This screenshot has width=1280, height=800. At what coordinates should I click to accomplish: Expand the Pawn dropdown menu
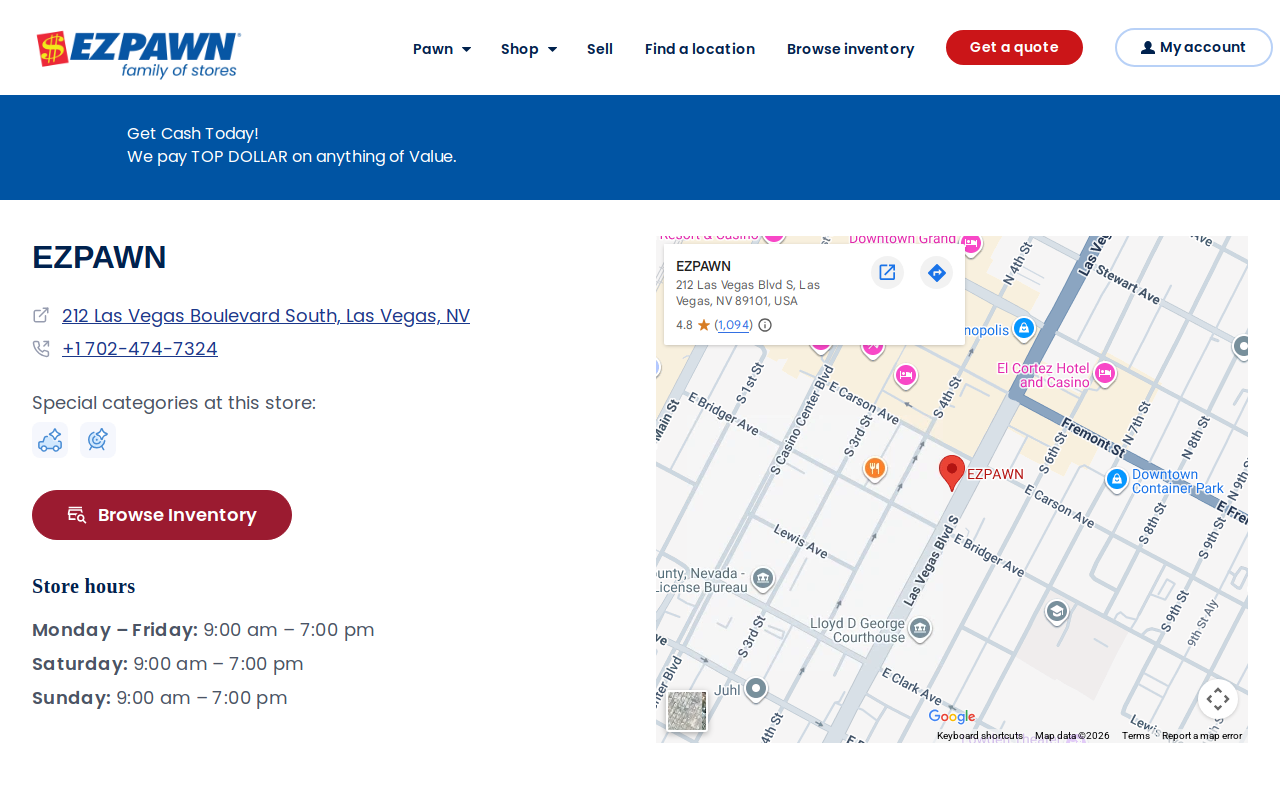point(442,49)
